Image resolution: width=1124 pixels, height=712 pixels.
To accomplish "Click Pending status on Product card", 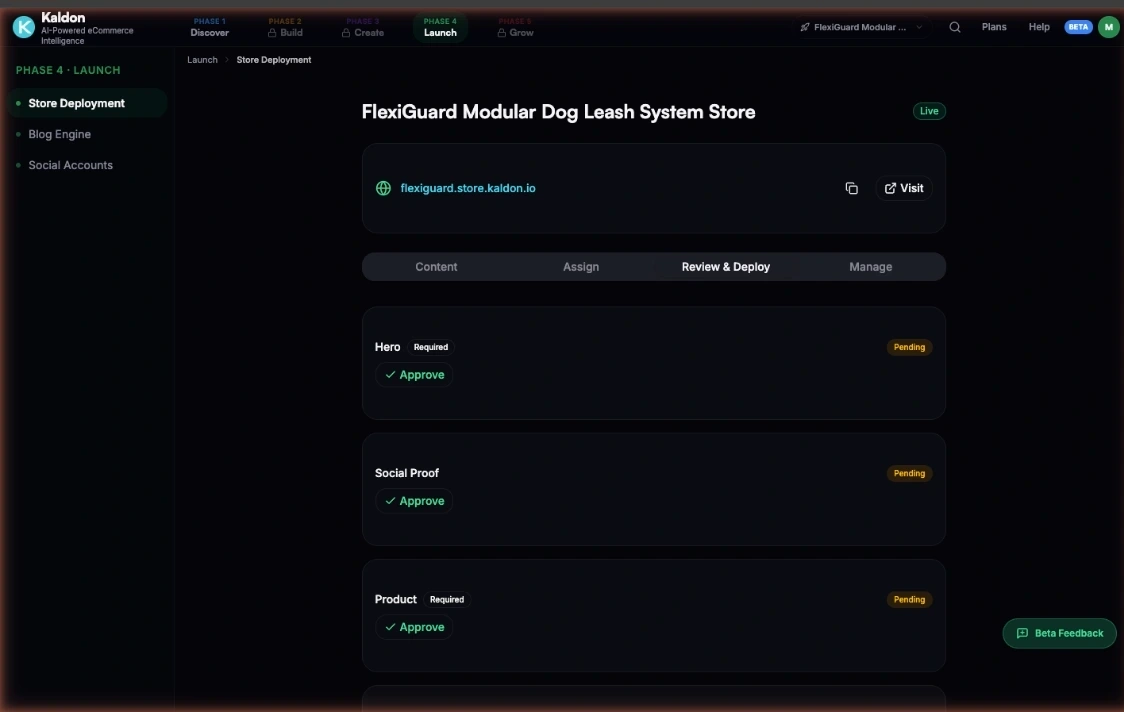I will [x=909, y=599].
